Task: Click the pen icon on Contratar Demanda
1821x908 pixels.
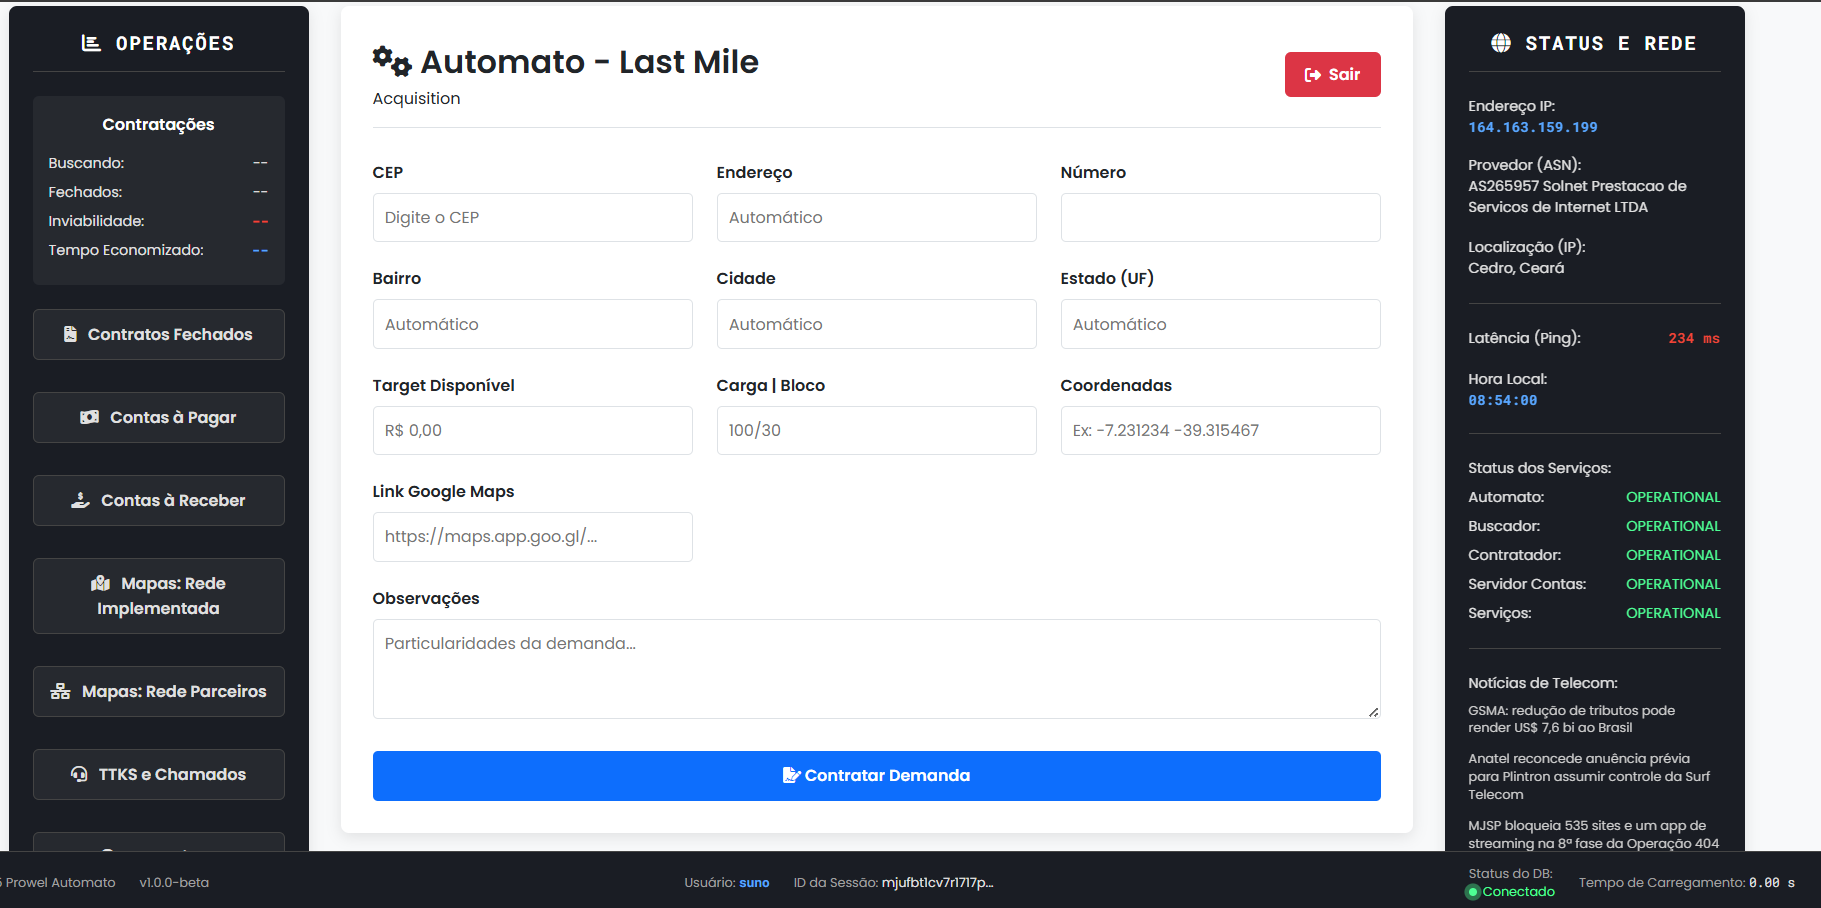Action: click(x=791, y=775)
